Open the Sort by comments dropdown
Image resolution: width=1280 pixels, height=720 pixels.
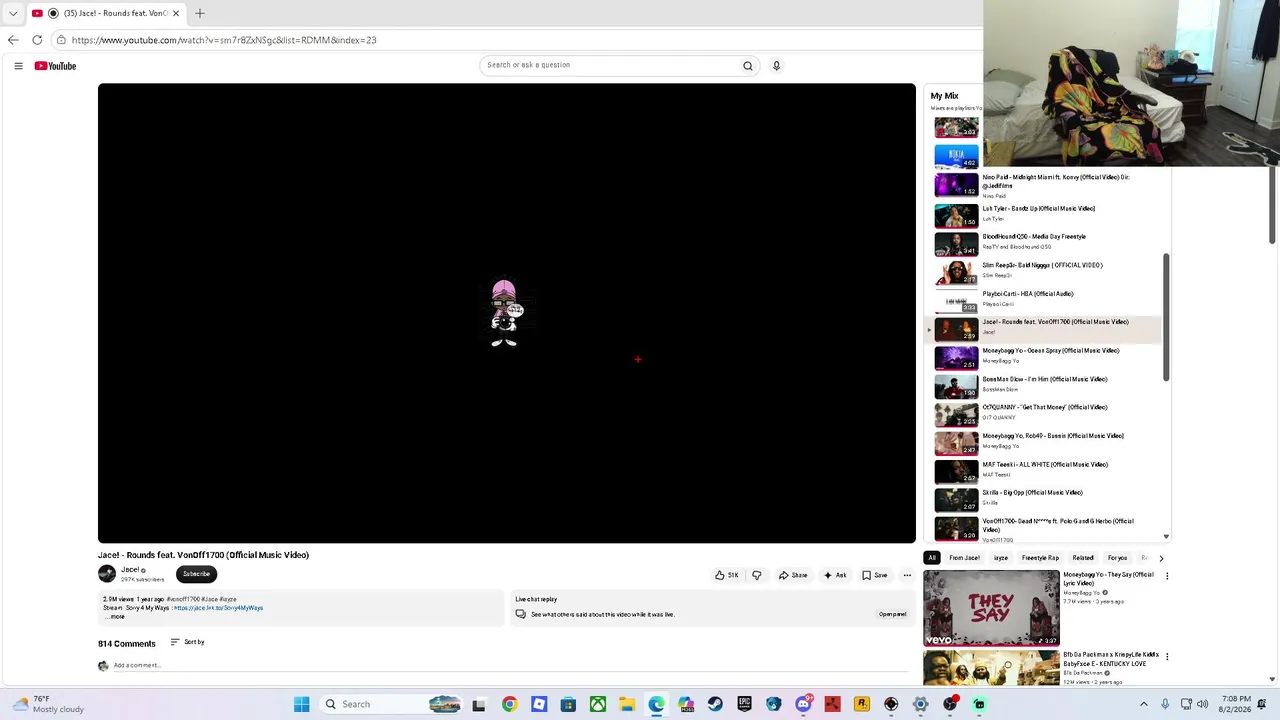click(x=187, y=642)
